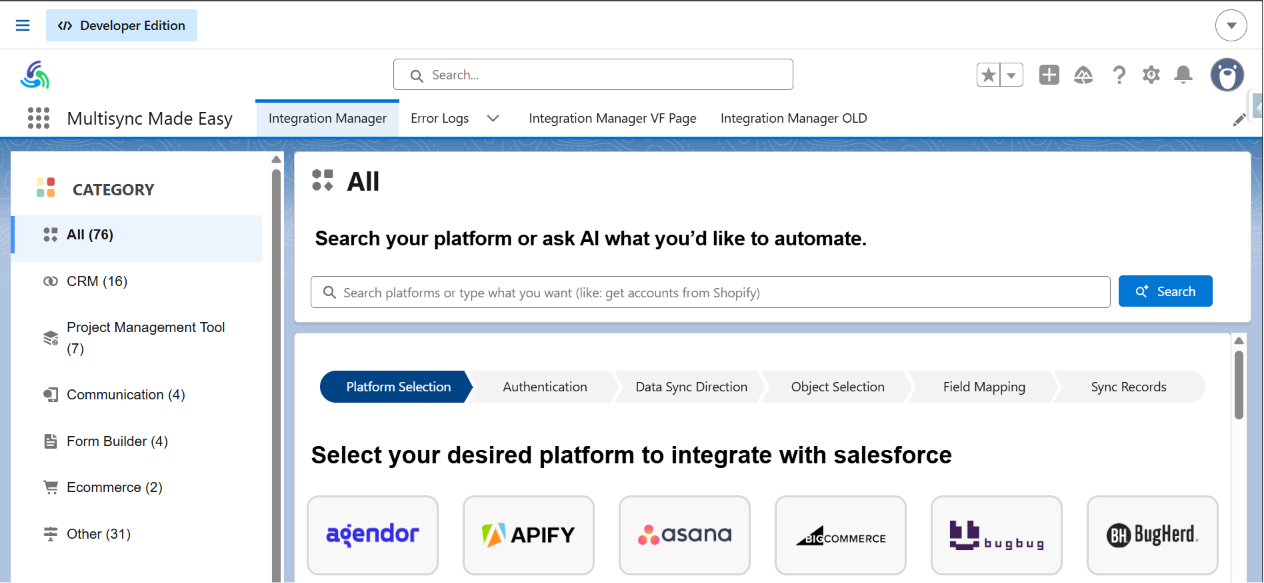The height and width of the screenshot is (583, 1264).
Task: Select Project Management Tool (7) category
Action: (137, 338)
